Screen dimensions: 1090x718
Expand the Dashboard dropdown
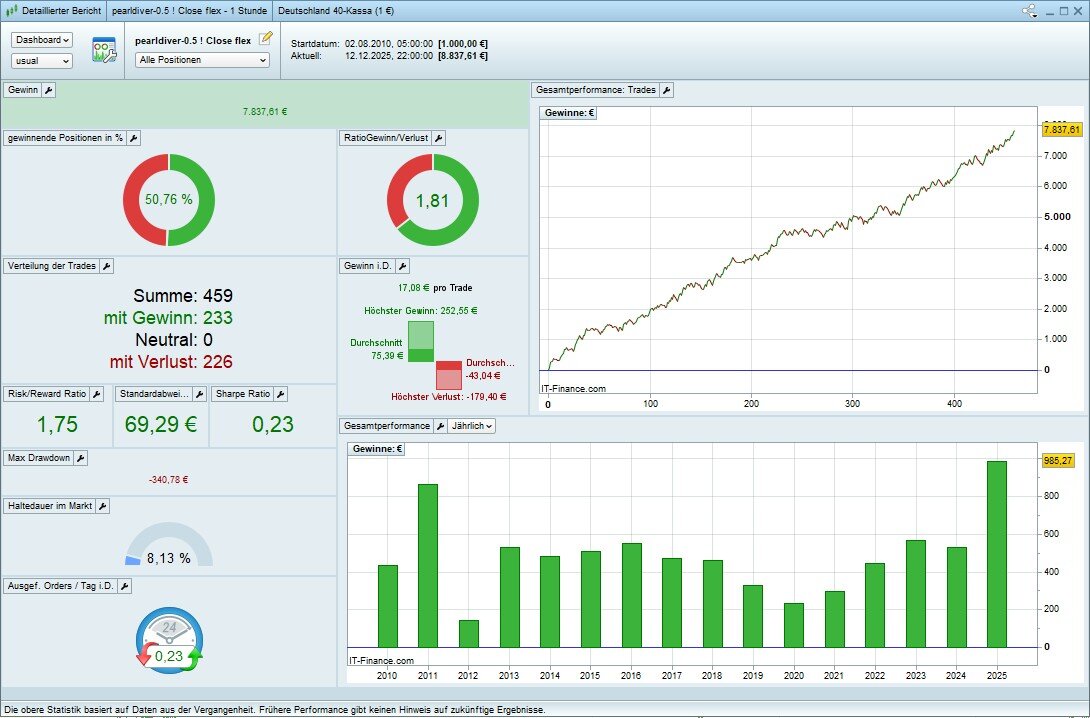point(42,40)
